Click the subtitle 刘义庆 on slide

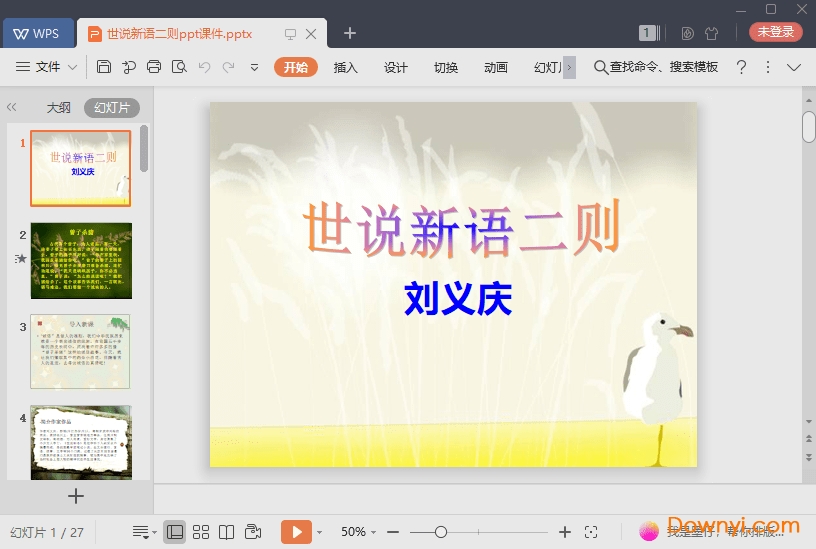pyautogui.click(x=458, y=298)
